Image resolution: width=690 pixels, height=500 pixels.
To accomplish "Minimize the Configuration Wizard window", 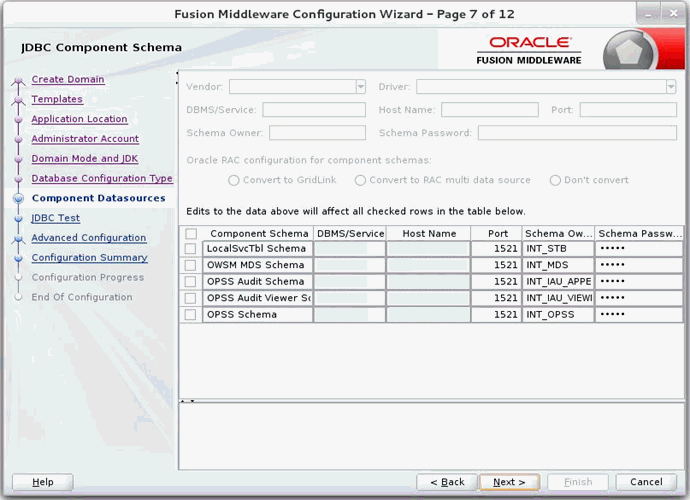I will [x=648, y=14].
